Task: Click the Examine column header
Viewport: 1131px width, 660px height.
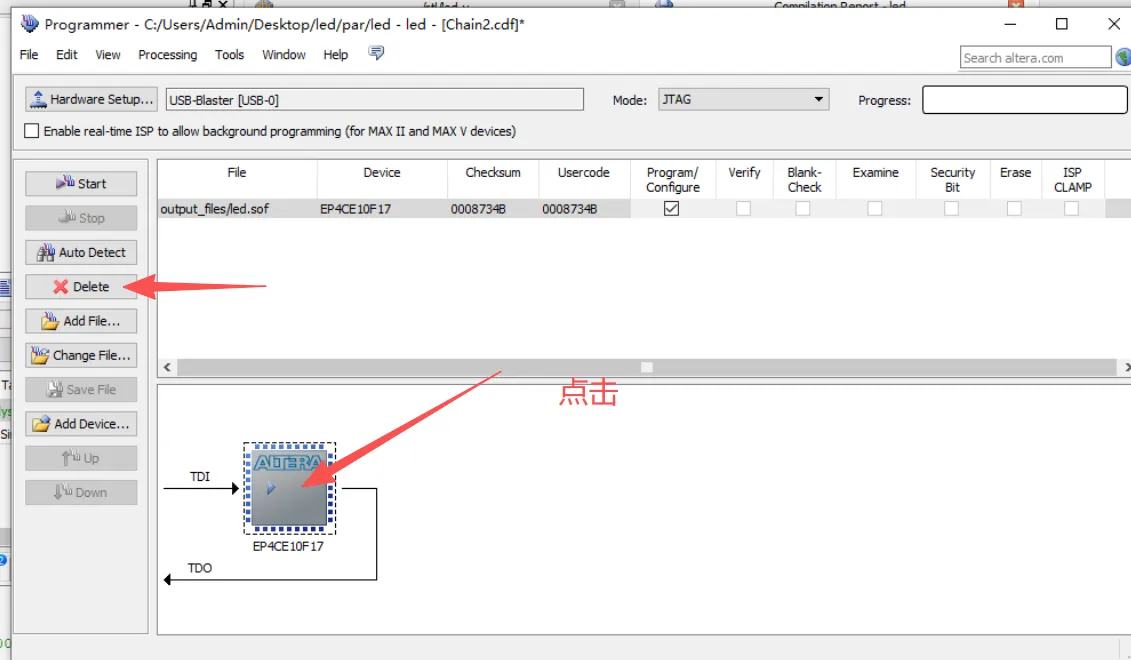Action: tap(875, 179)
